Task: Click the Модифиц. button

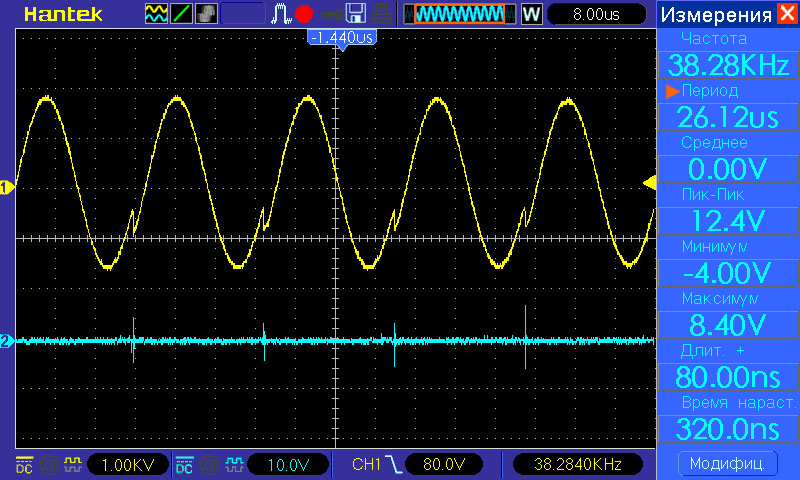Action: coord(728,464)
